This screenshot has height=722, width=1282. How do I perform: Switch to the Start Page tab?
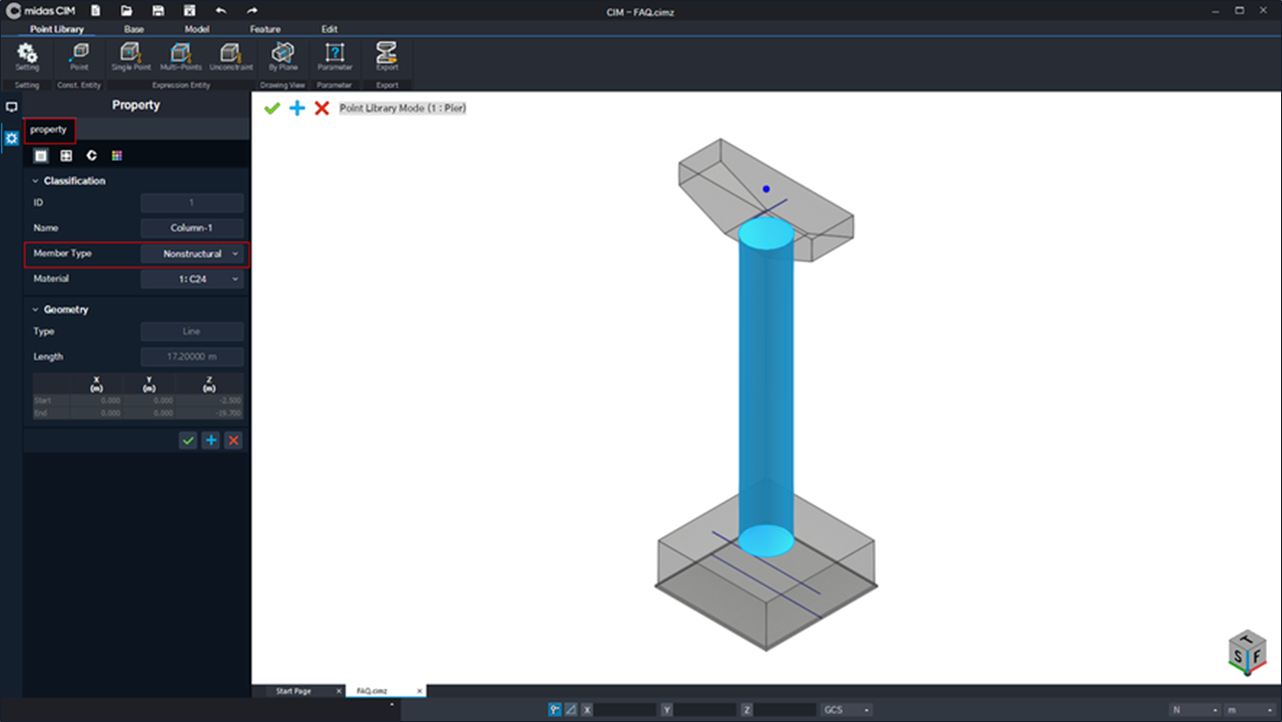293,690
